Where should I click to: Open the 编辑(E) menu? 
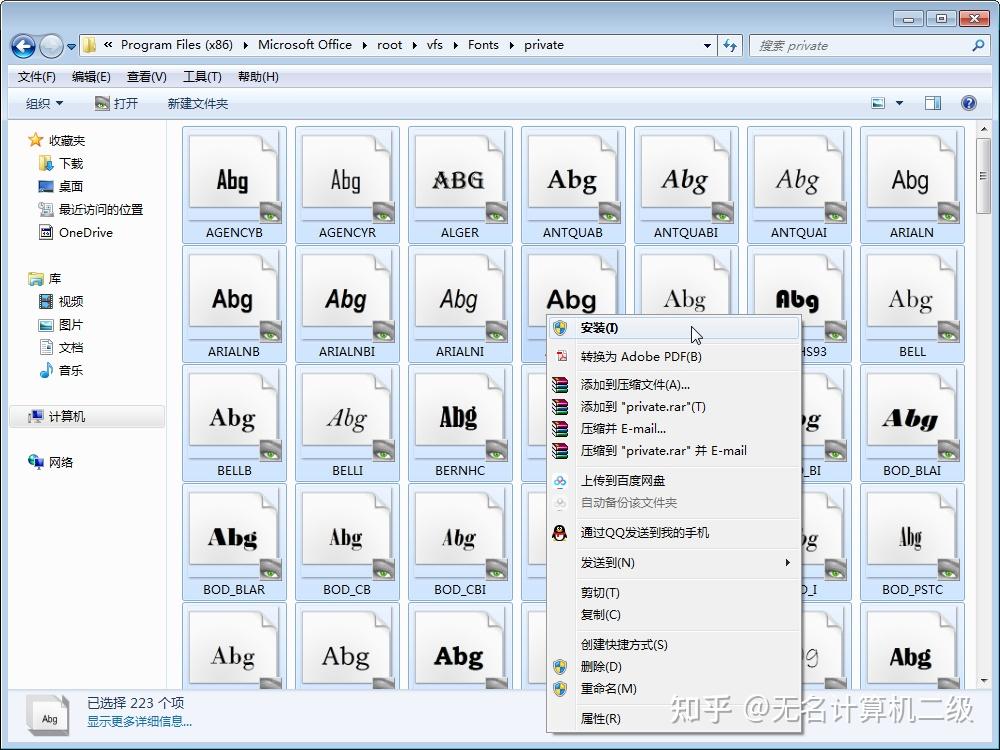click(91, 77)
